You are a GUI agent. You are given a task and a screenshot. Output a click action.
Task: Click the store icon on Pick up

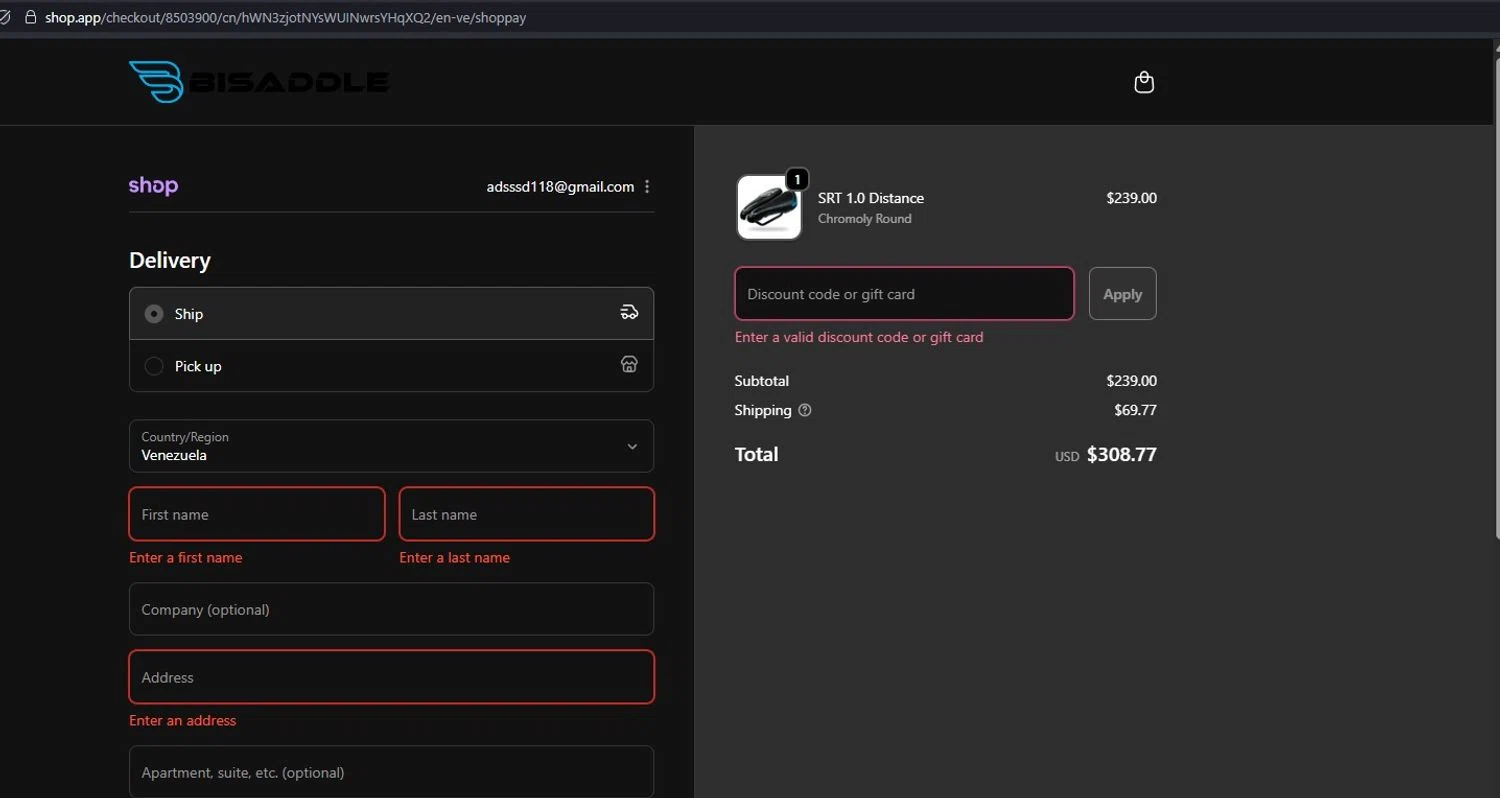pyautogui.click(x=629, y=365)
